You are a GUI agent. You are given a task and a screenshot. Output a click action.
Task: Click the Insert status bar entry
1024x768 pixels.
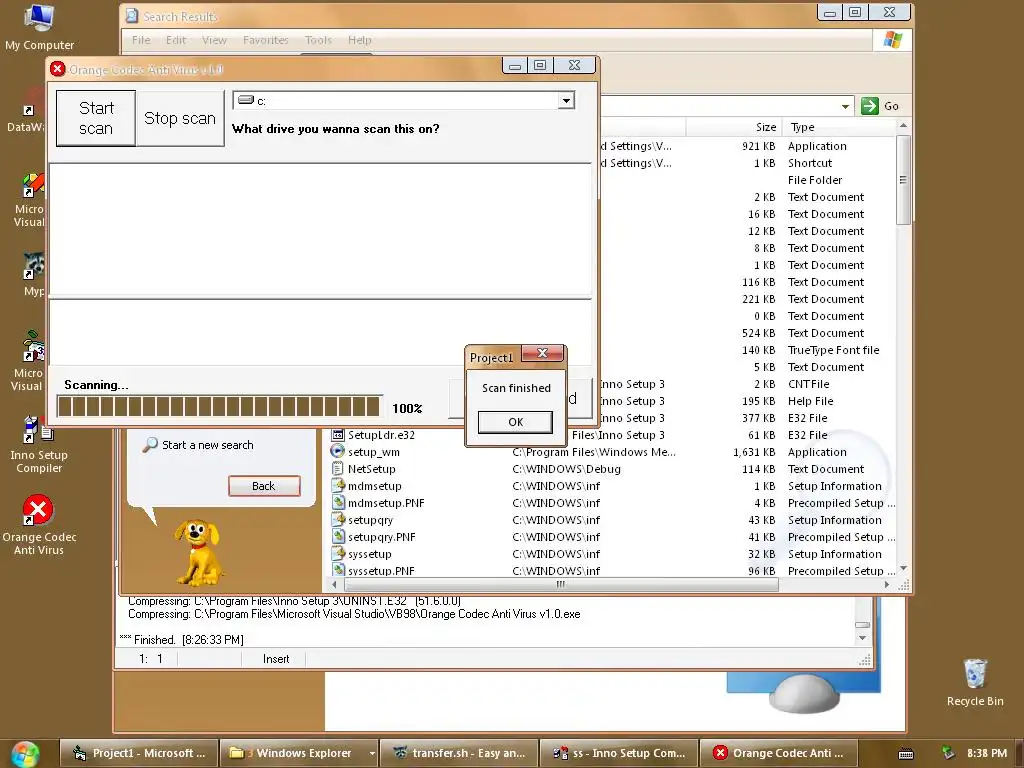tap(276, 659)
